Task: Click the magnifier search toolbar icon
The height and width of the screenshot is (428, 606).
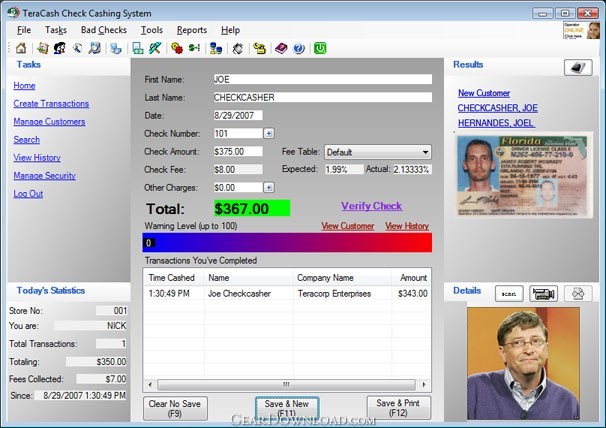Action: 78,48
